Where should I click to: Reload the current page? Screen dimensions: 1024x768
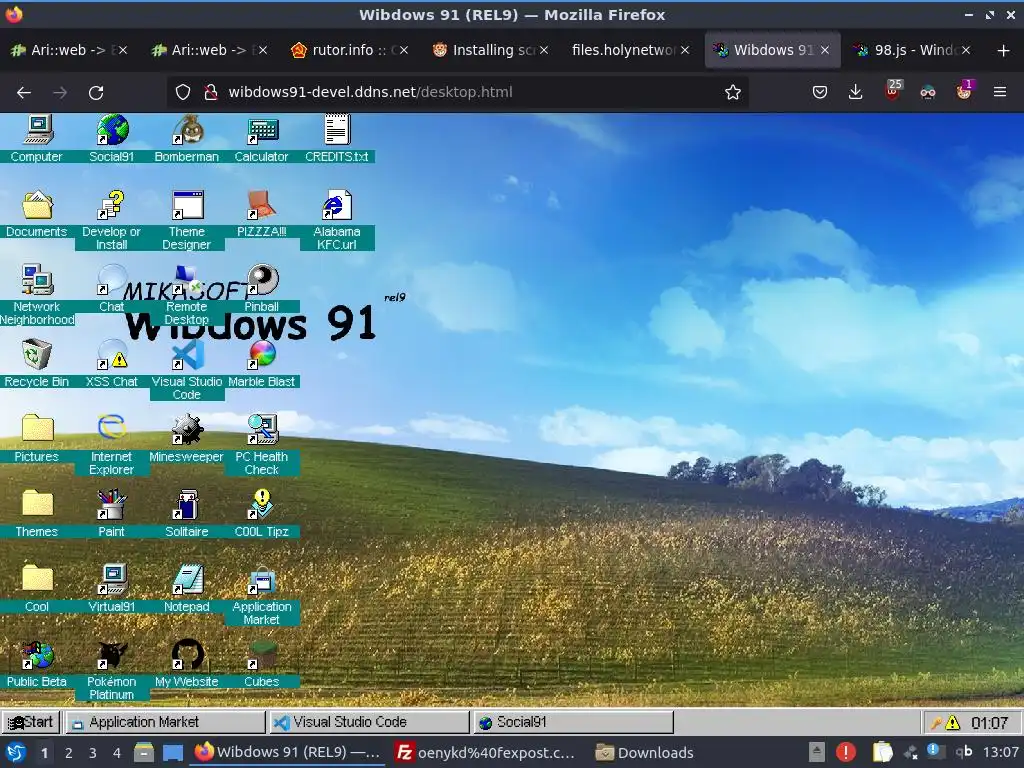[96, 93]
